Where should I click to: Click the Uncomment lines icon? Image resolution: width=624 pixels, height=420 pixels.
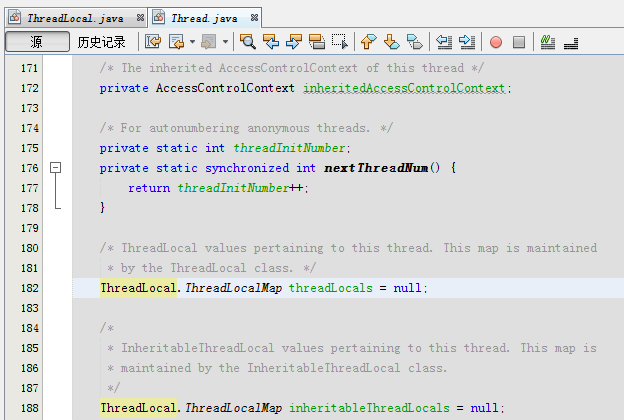point(571,43)
